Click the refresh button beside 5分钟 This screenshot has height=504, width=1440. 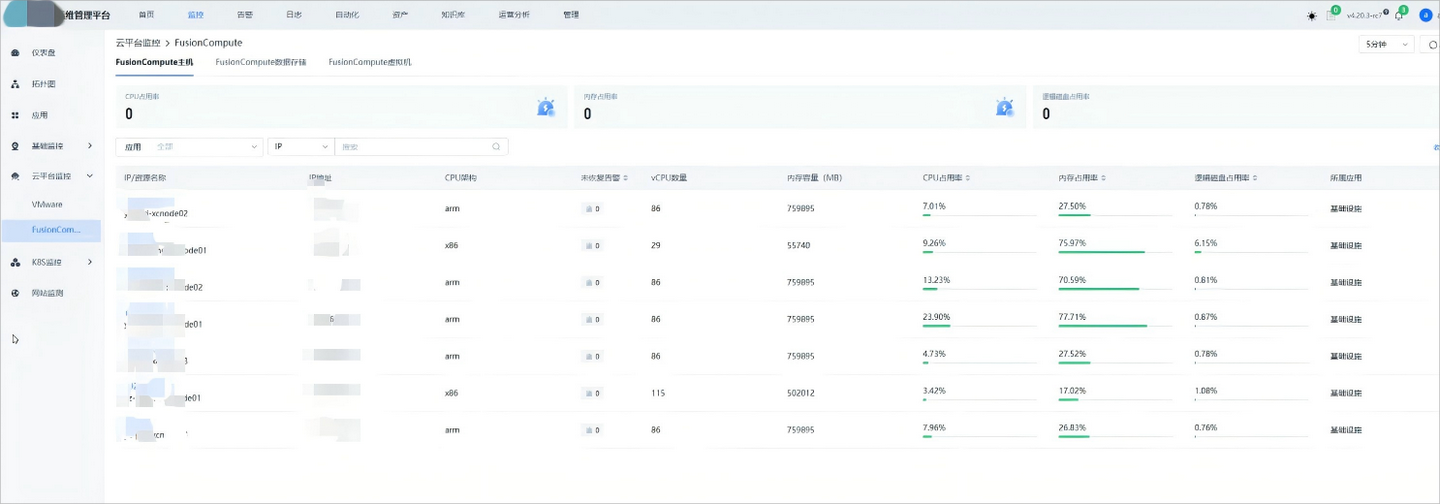(1432, 44)
